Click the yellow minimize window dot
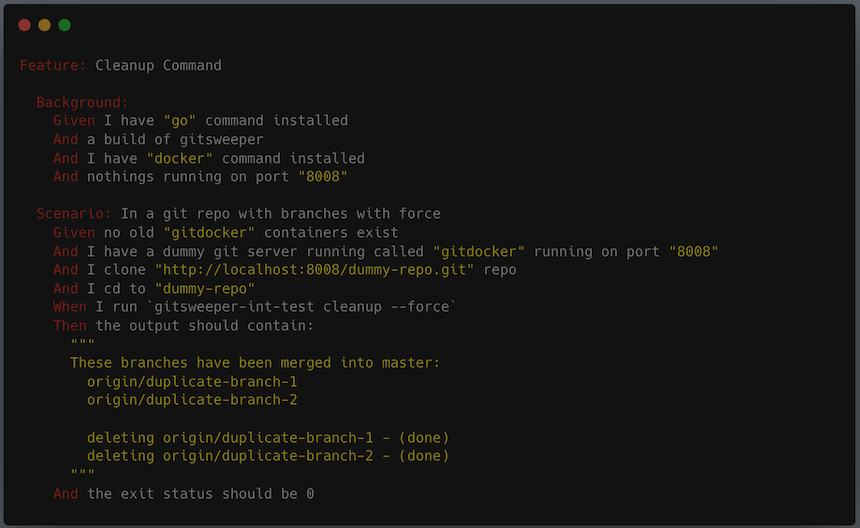The image size is (860, 528). tap(44, 25)
